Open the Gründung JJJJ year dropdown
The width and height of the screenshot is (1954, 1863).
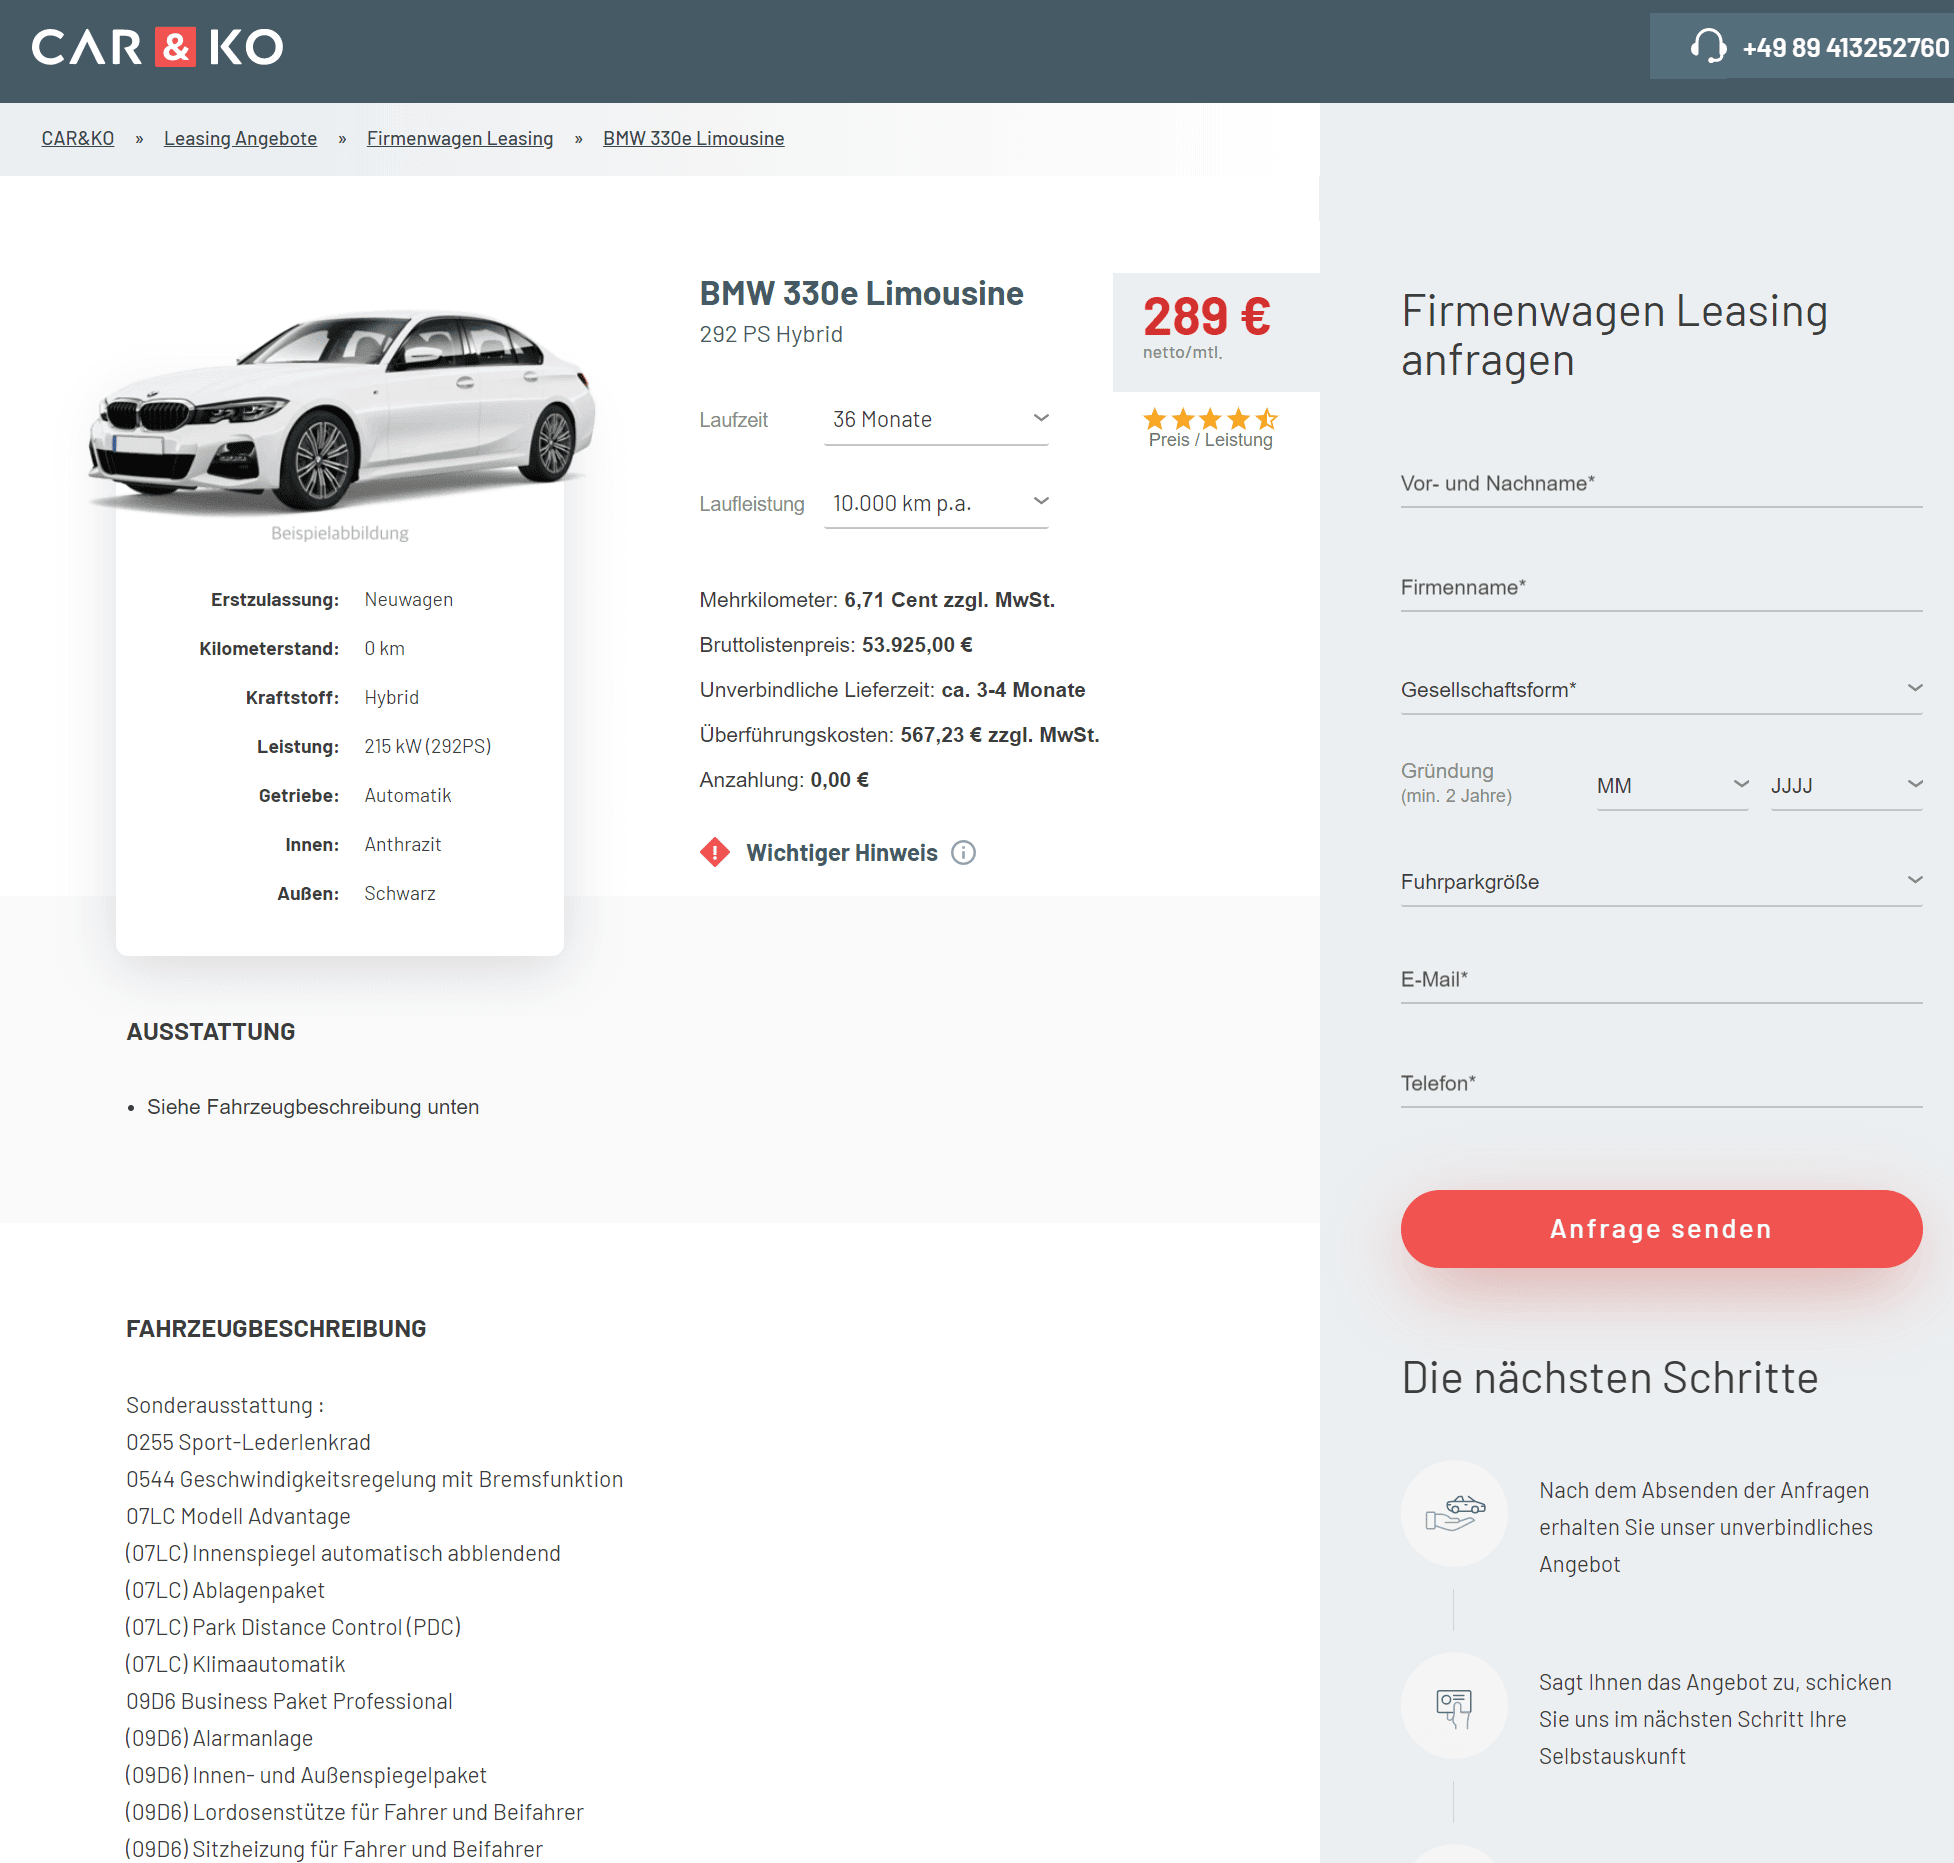[1846, 786]
